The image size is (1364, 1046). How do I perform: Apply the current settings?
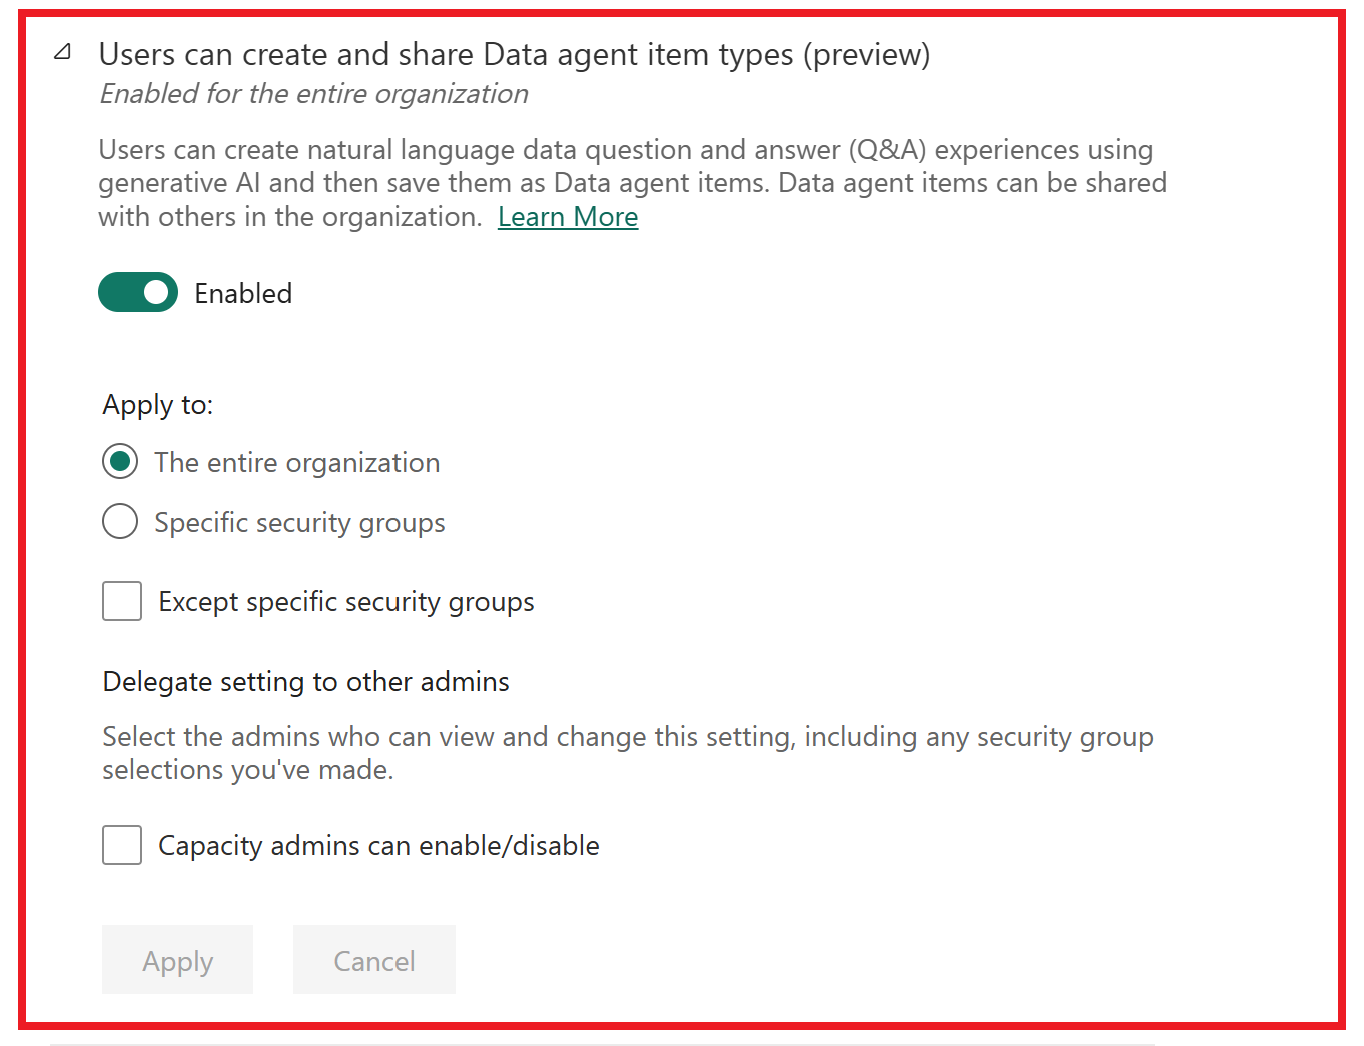[x=177, y=960]
